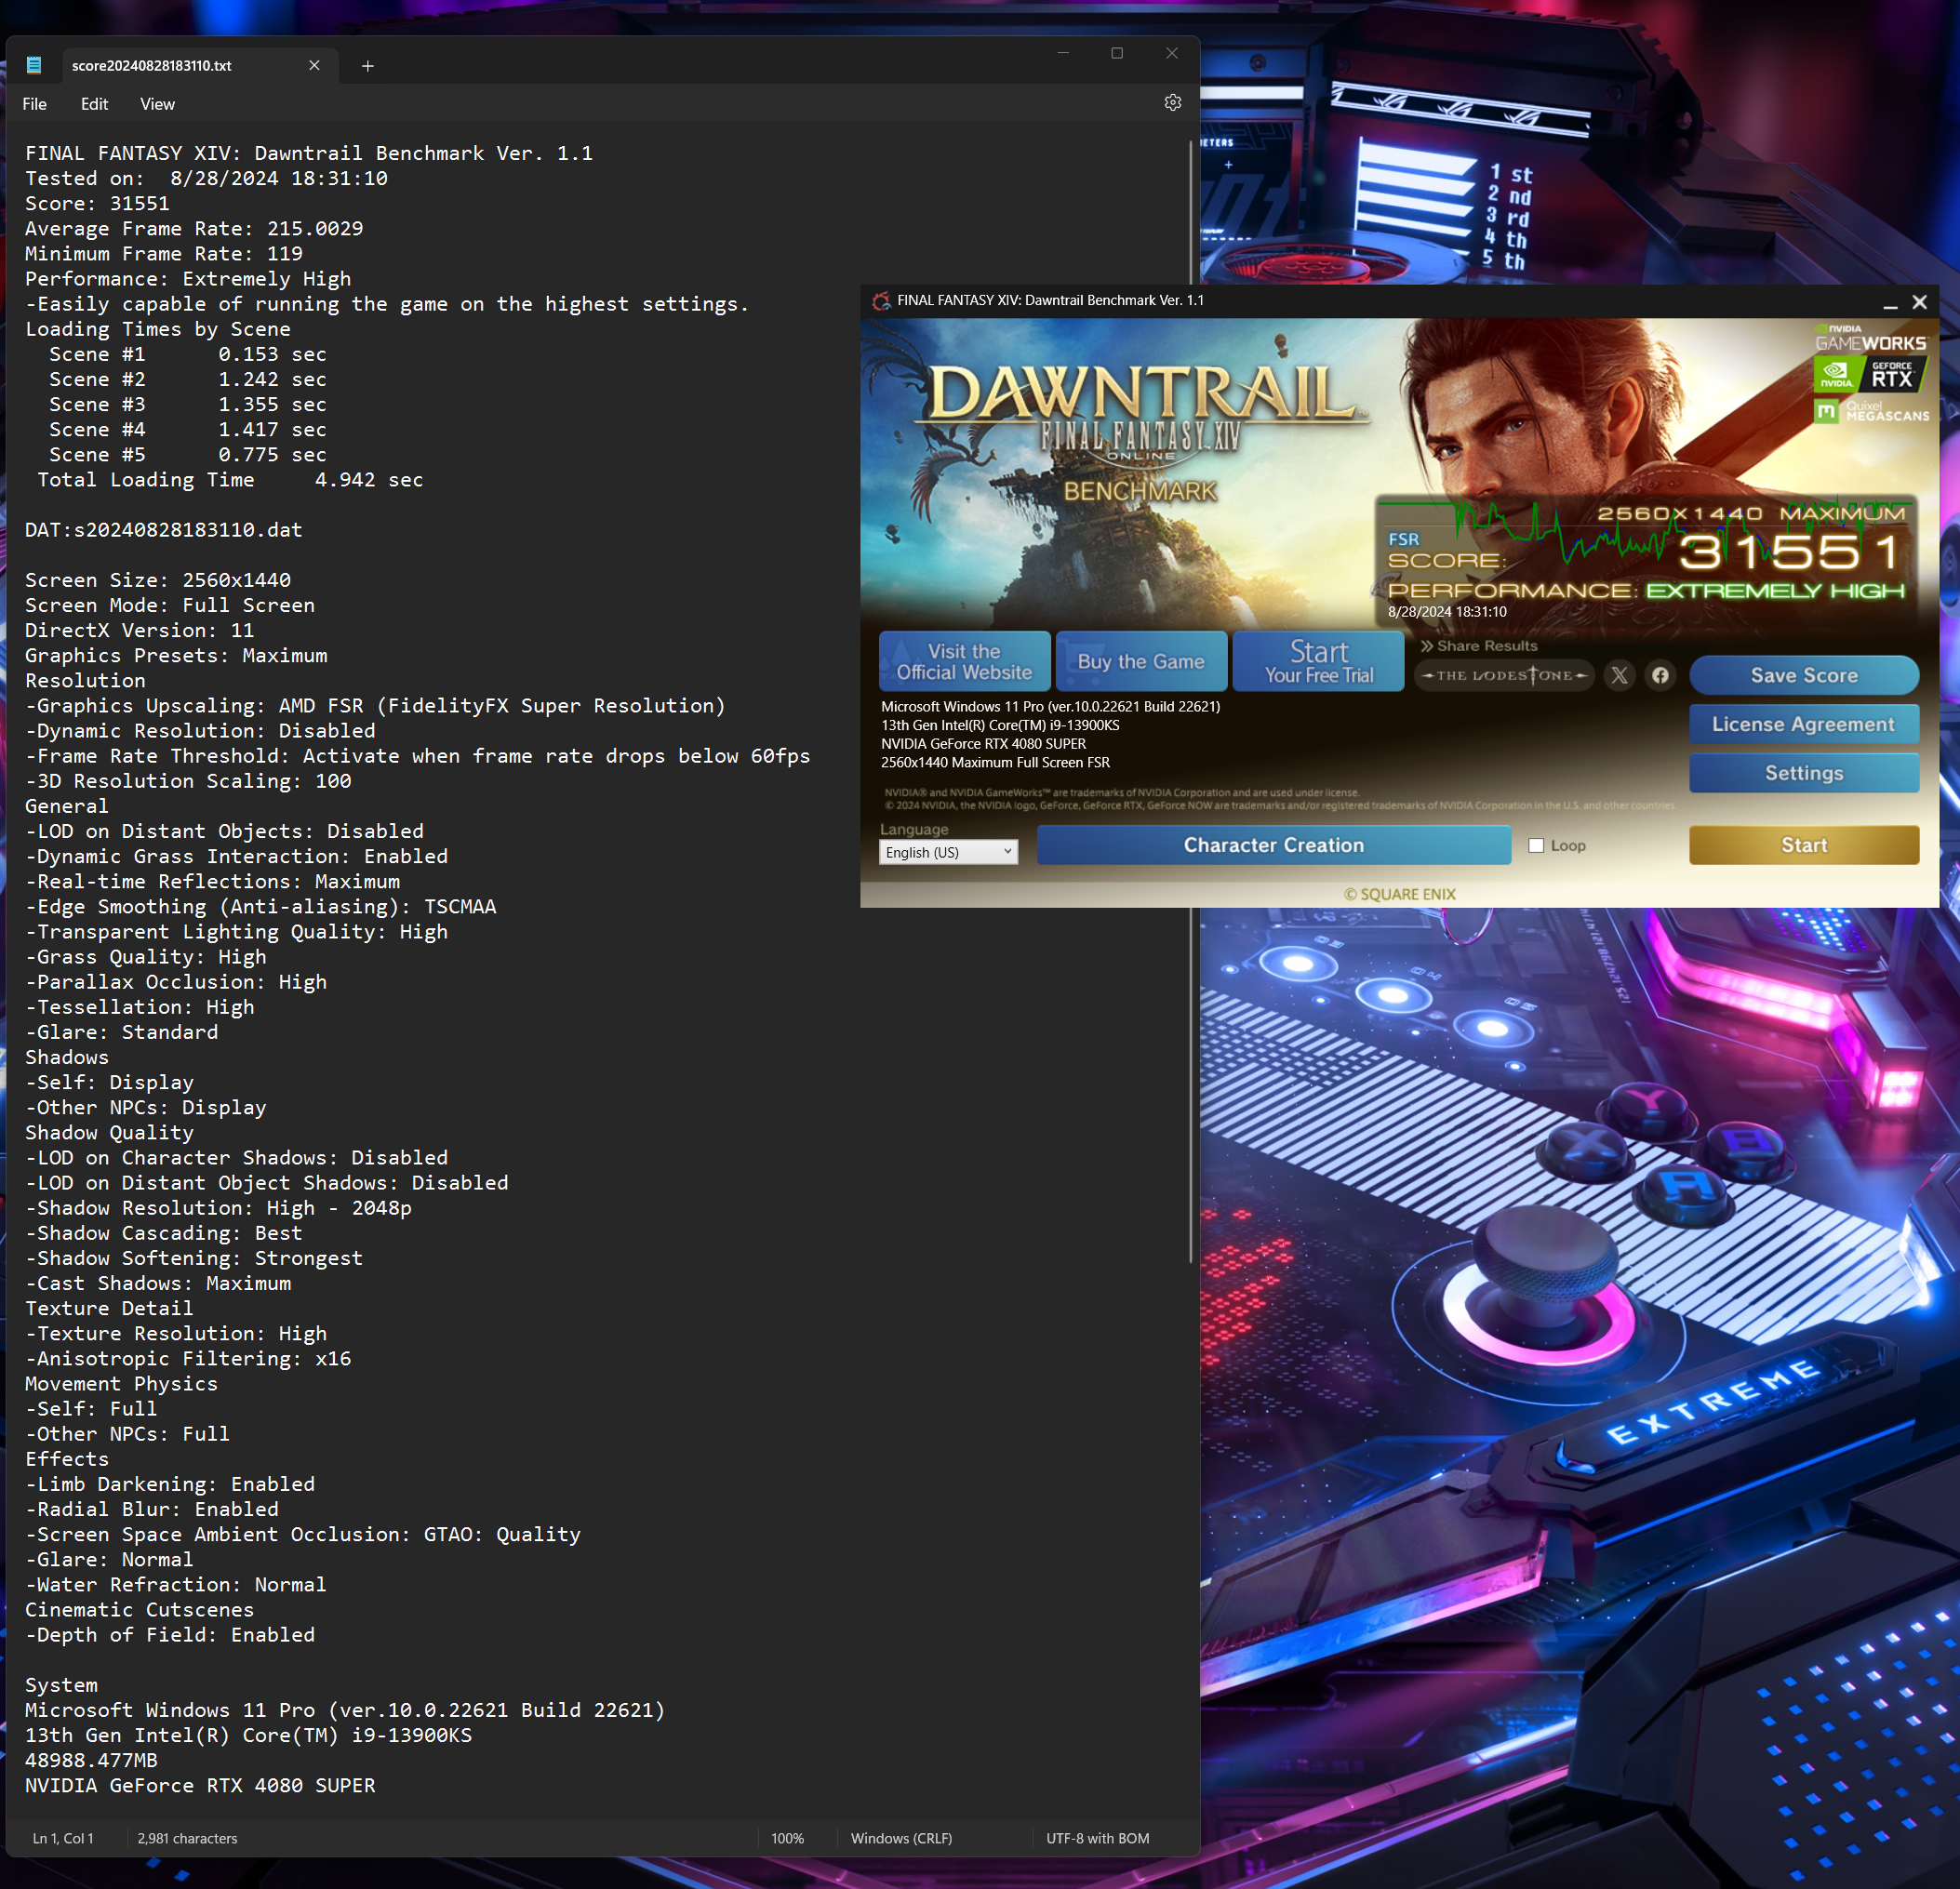
Task: Click Buy the Game button
Action: (x=1141, y=662)
